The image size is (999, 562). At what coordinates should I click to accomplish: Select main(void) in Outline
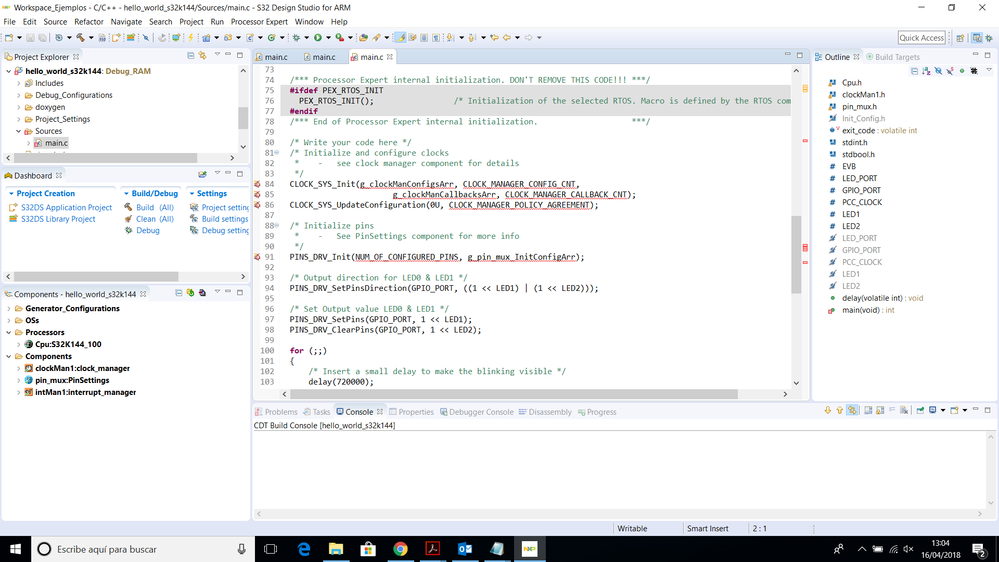click(868, 310)
